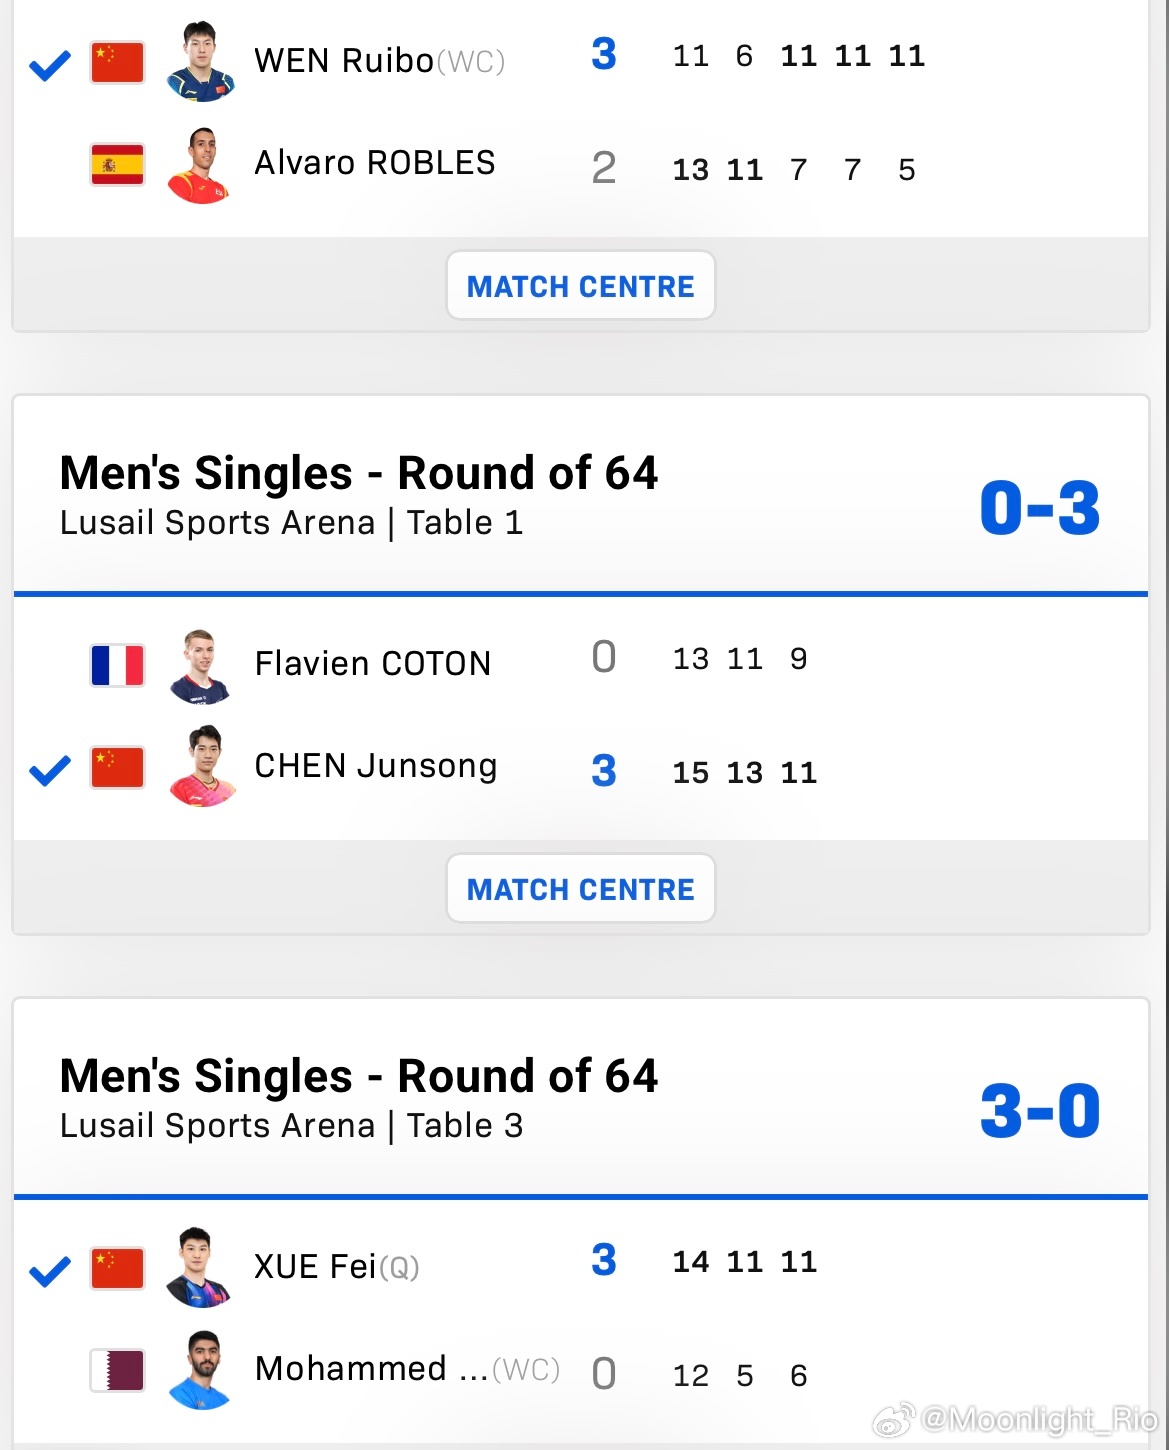Click the Qatar flag beside Mohammed
This screenshot has height=1450, width=1169.
point(117,1370)
